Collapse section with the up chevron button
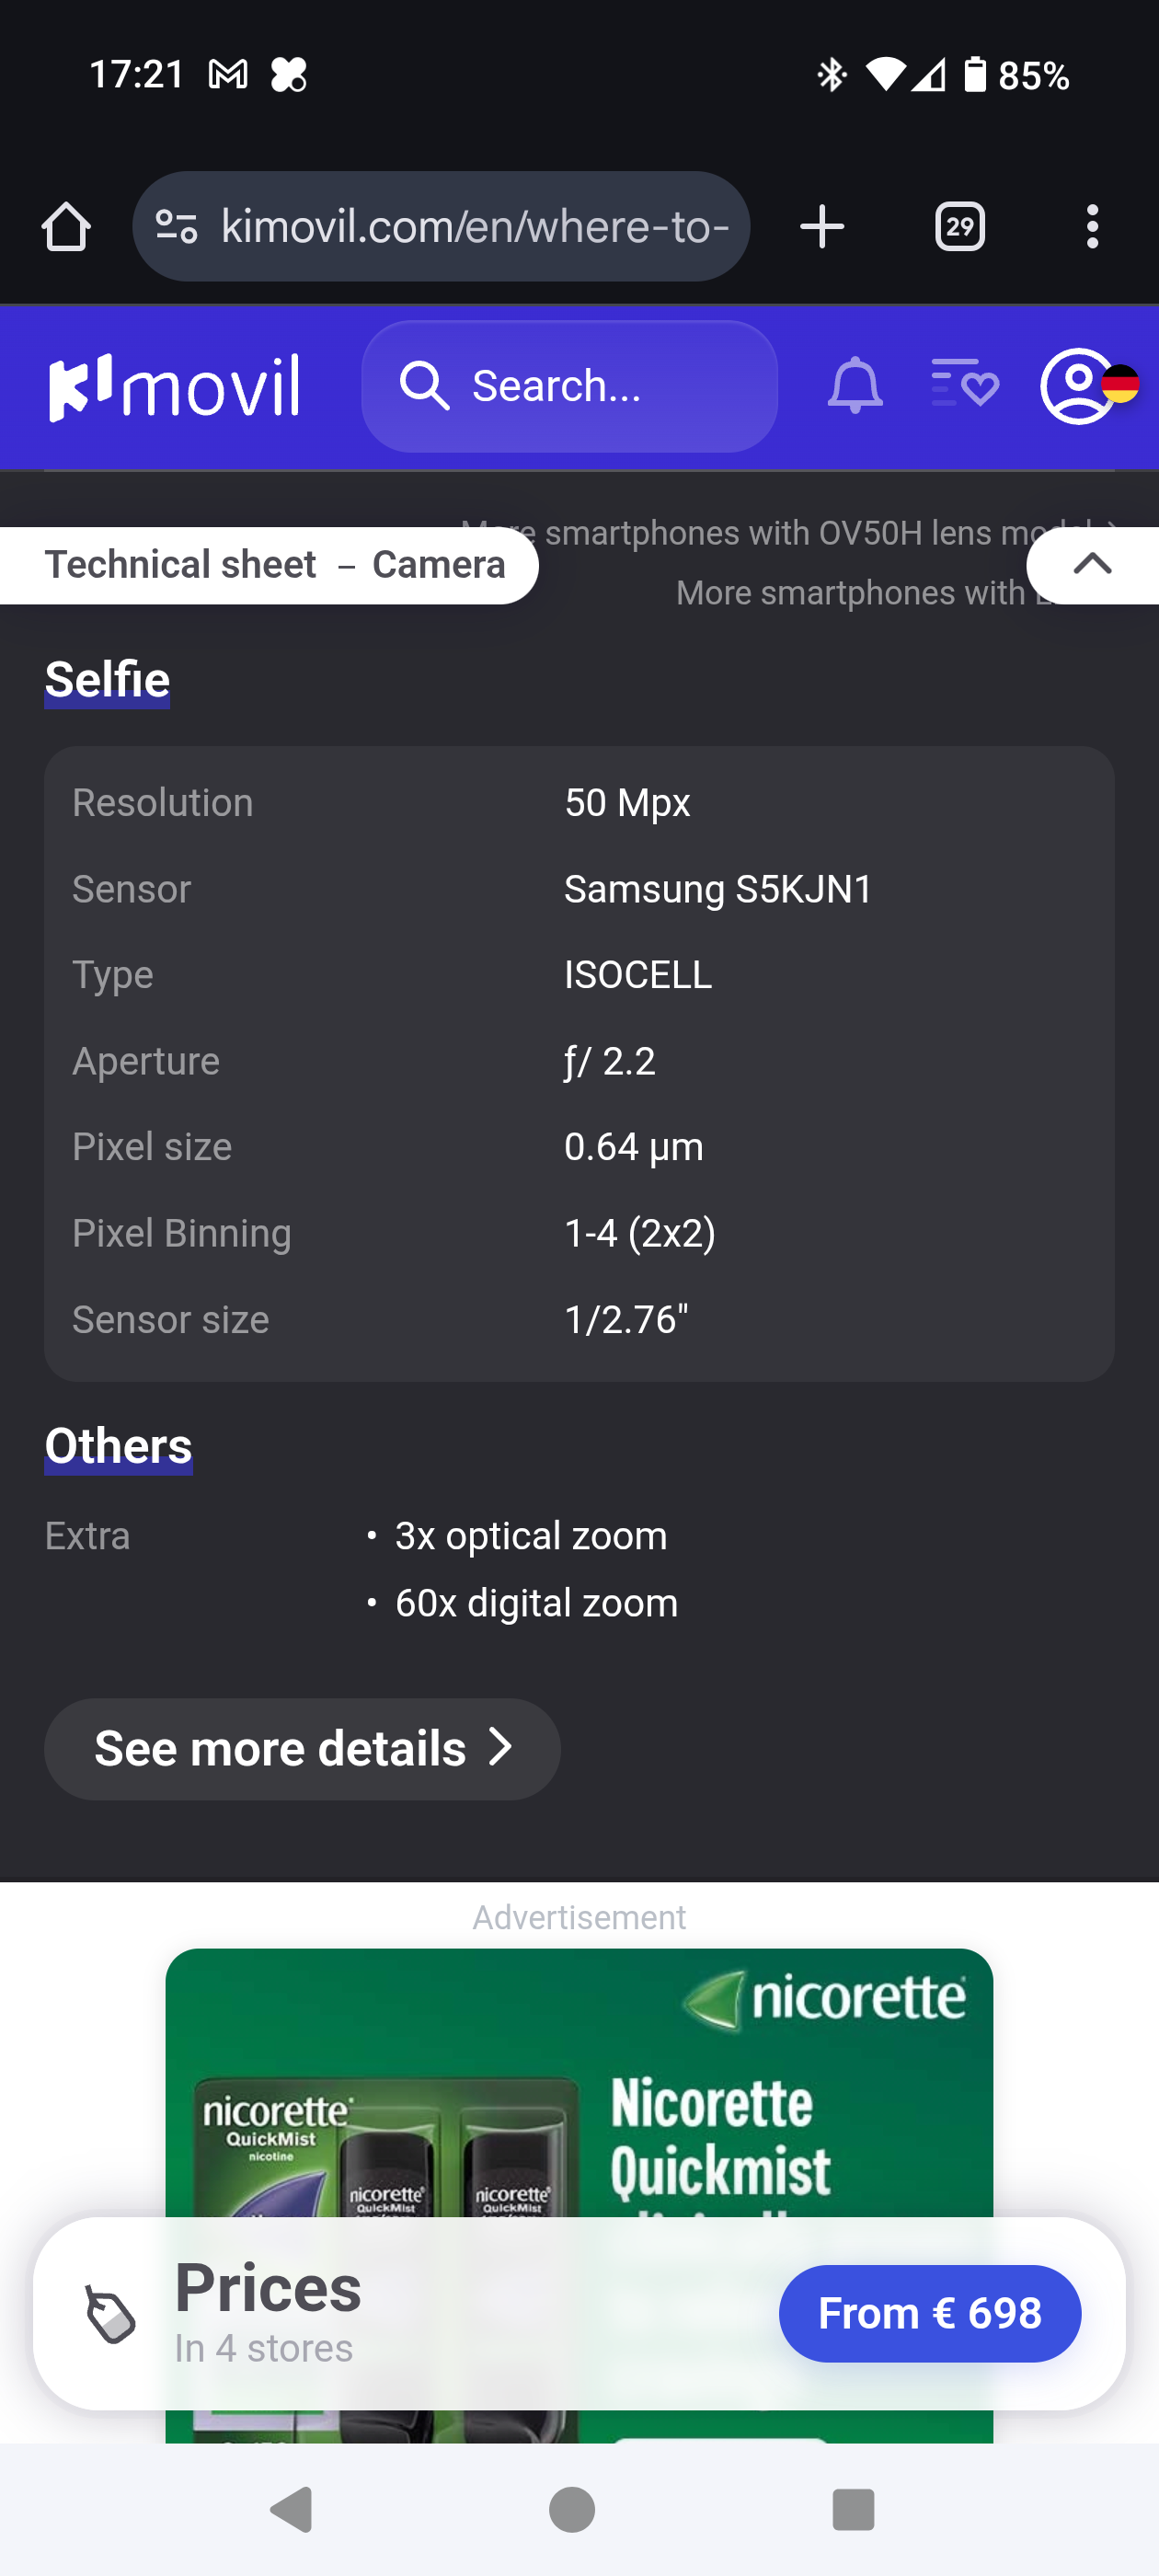The width and height of the screenshot is (1159, 2576). 1092,565
